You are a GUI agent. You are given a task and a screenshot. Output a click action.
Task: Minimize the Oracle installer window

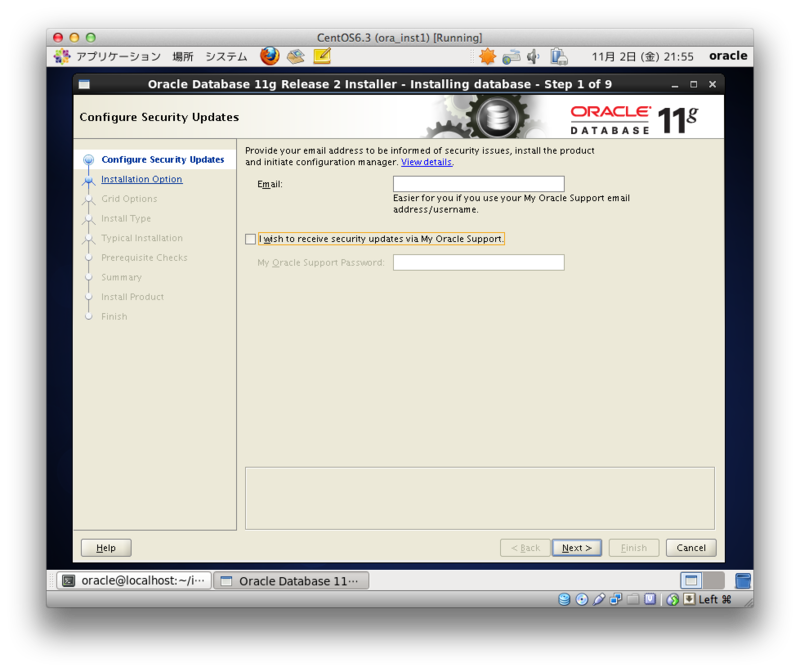(x=675, y=85)
